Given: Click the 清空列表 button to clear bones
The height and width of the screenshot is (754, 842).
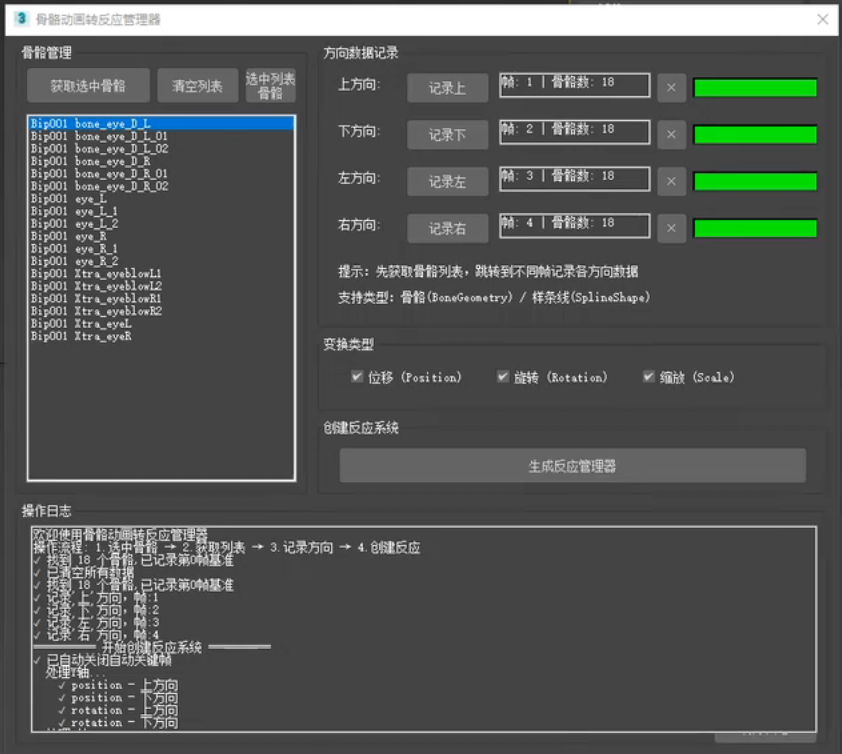Looking at the screenshot, I should [x=198, y=85].
